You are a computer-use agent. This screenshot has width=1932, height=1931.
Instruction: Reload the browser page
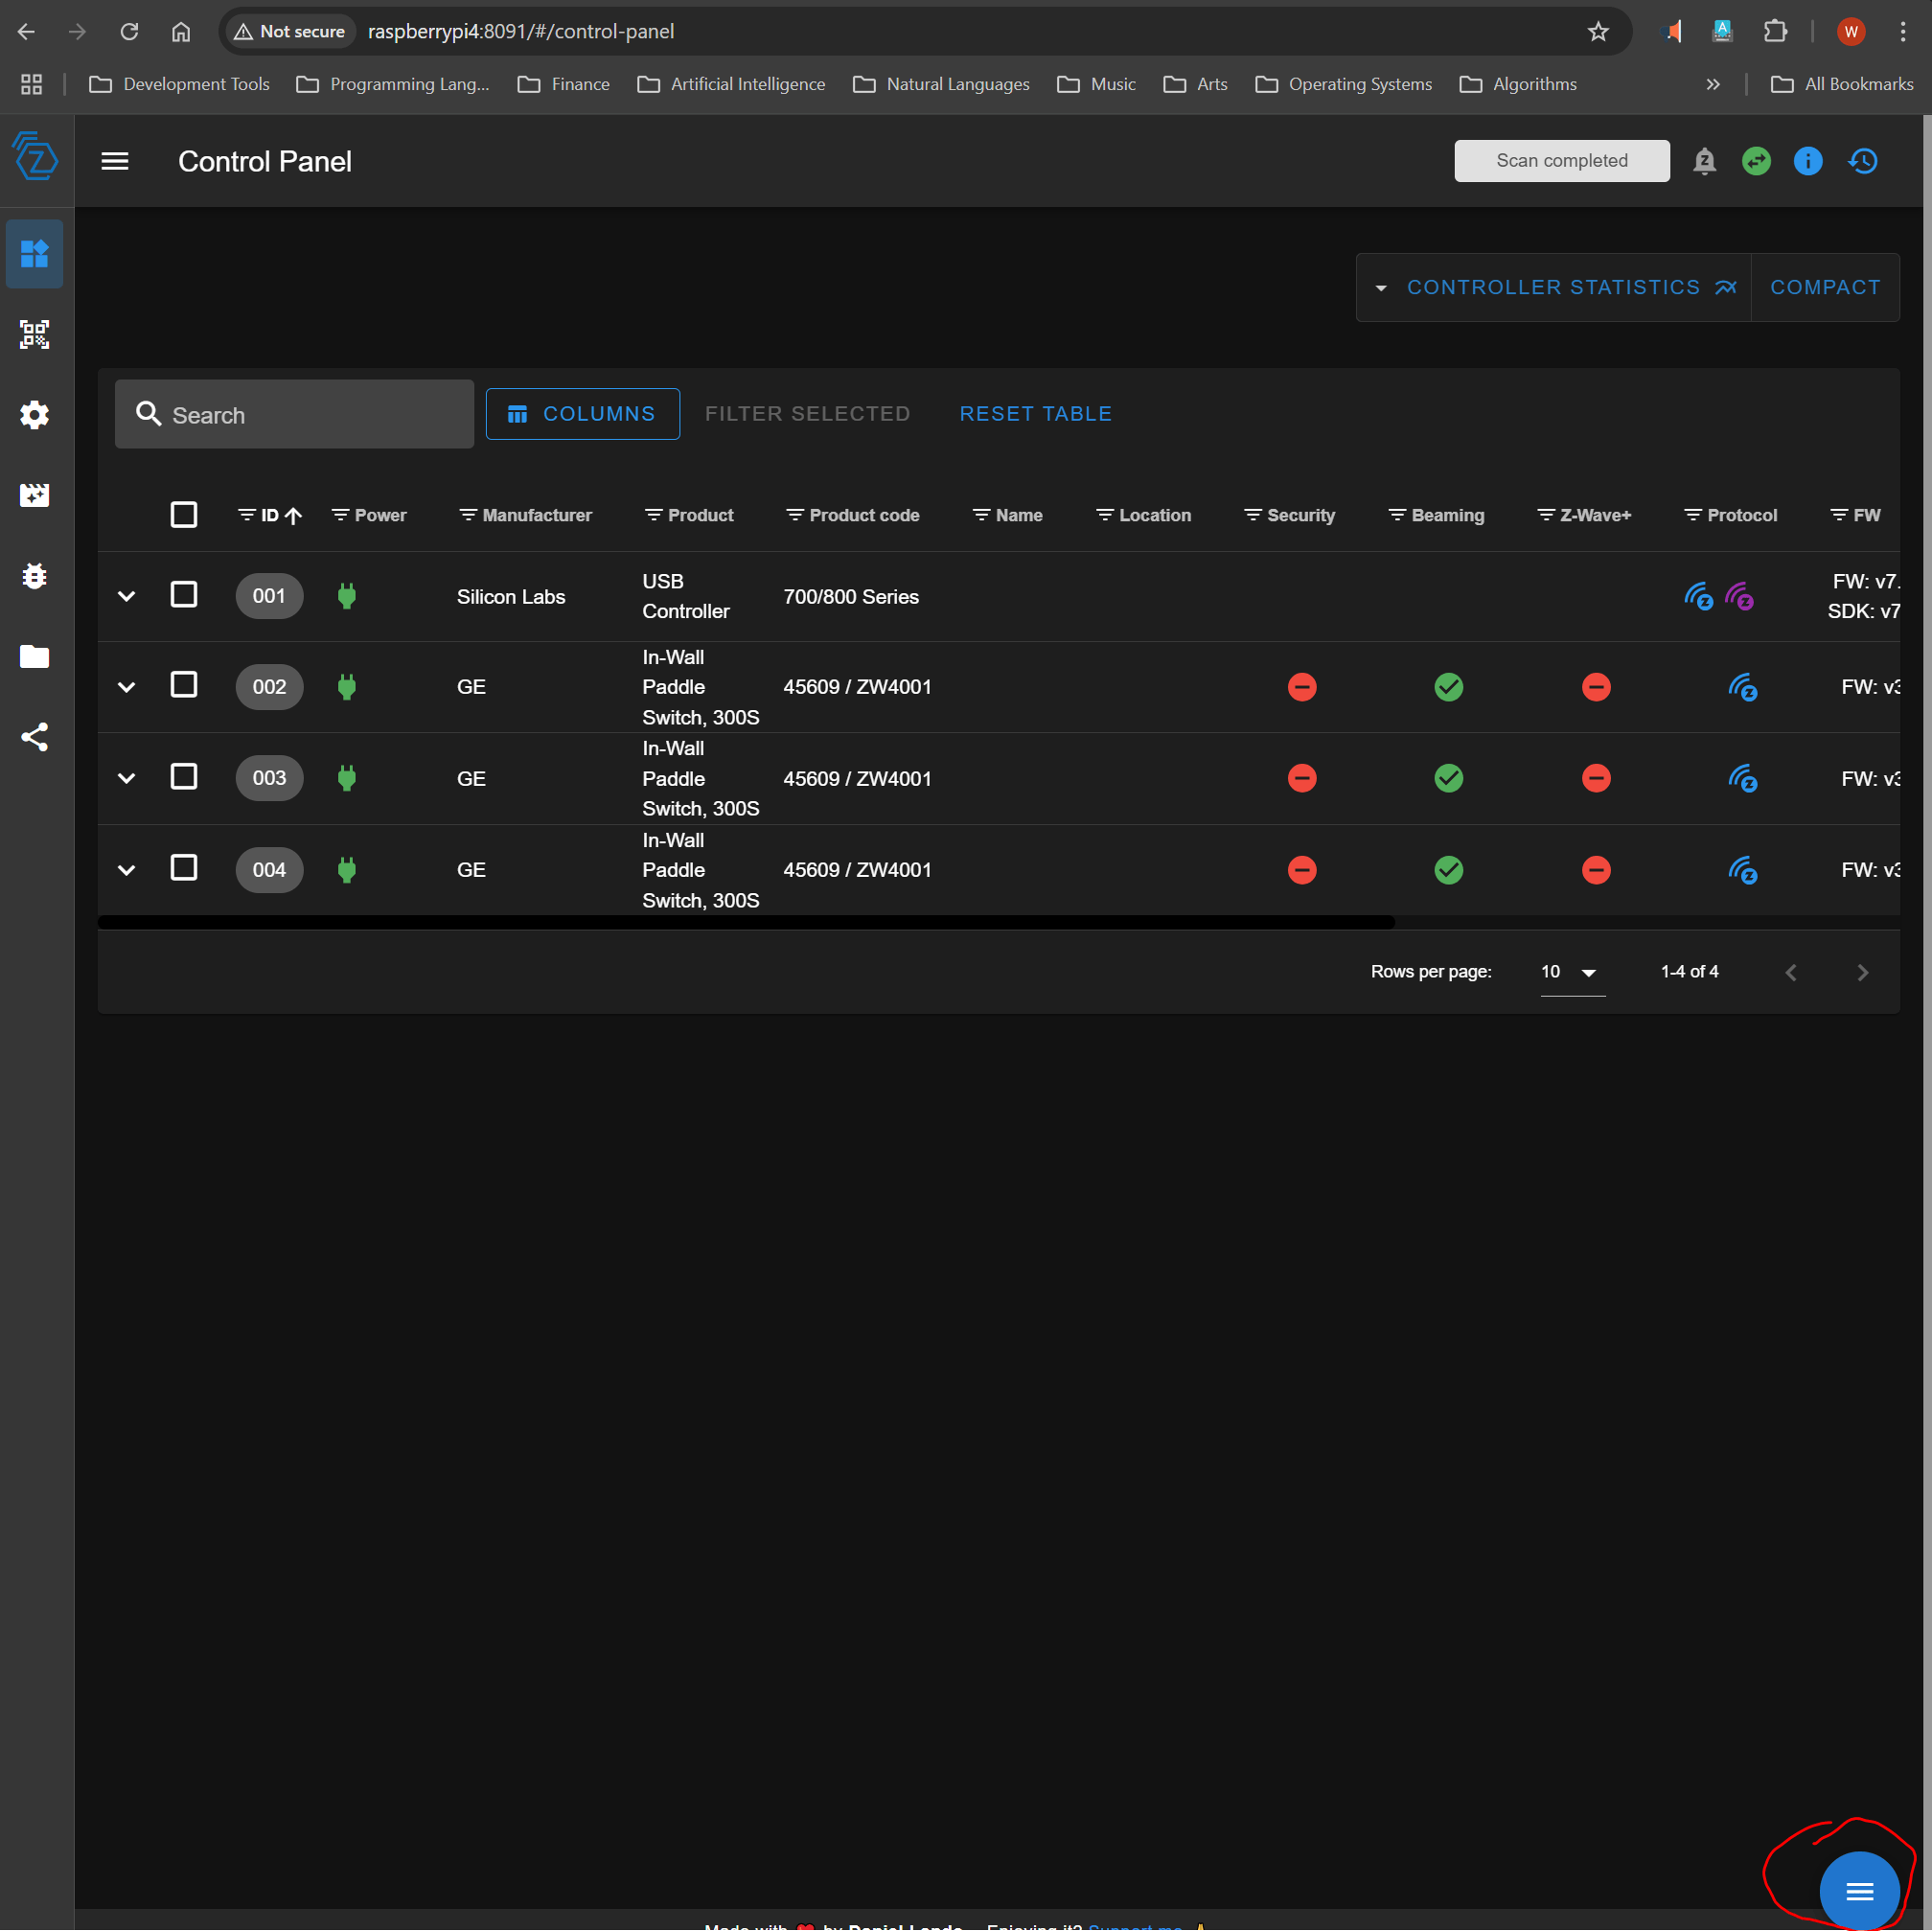pyautogui.click(x=129, y=31)
